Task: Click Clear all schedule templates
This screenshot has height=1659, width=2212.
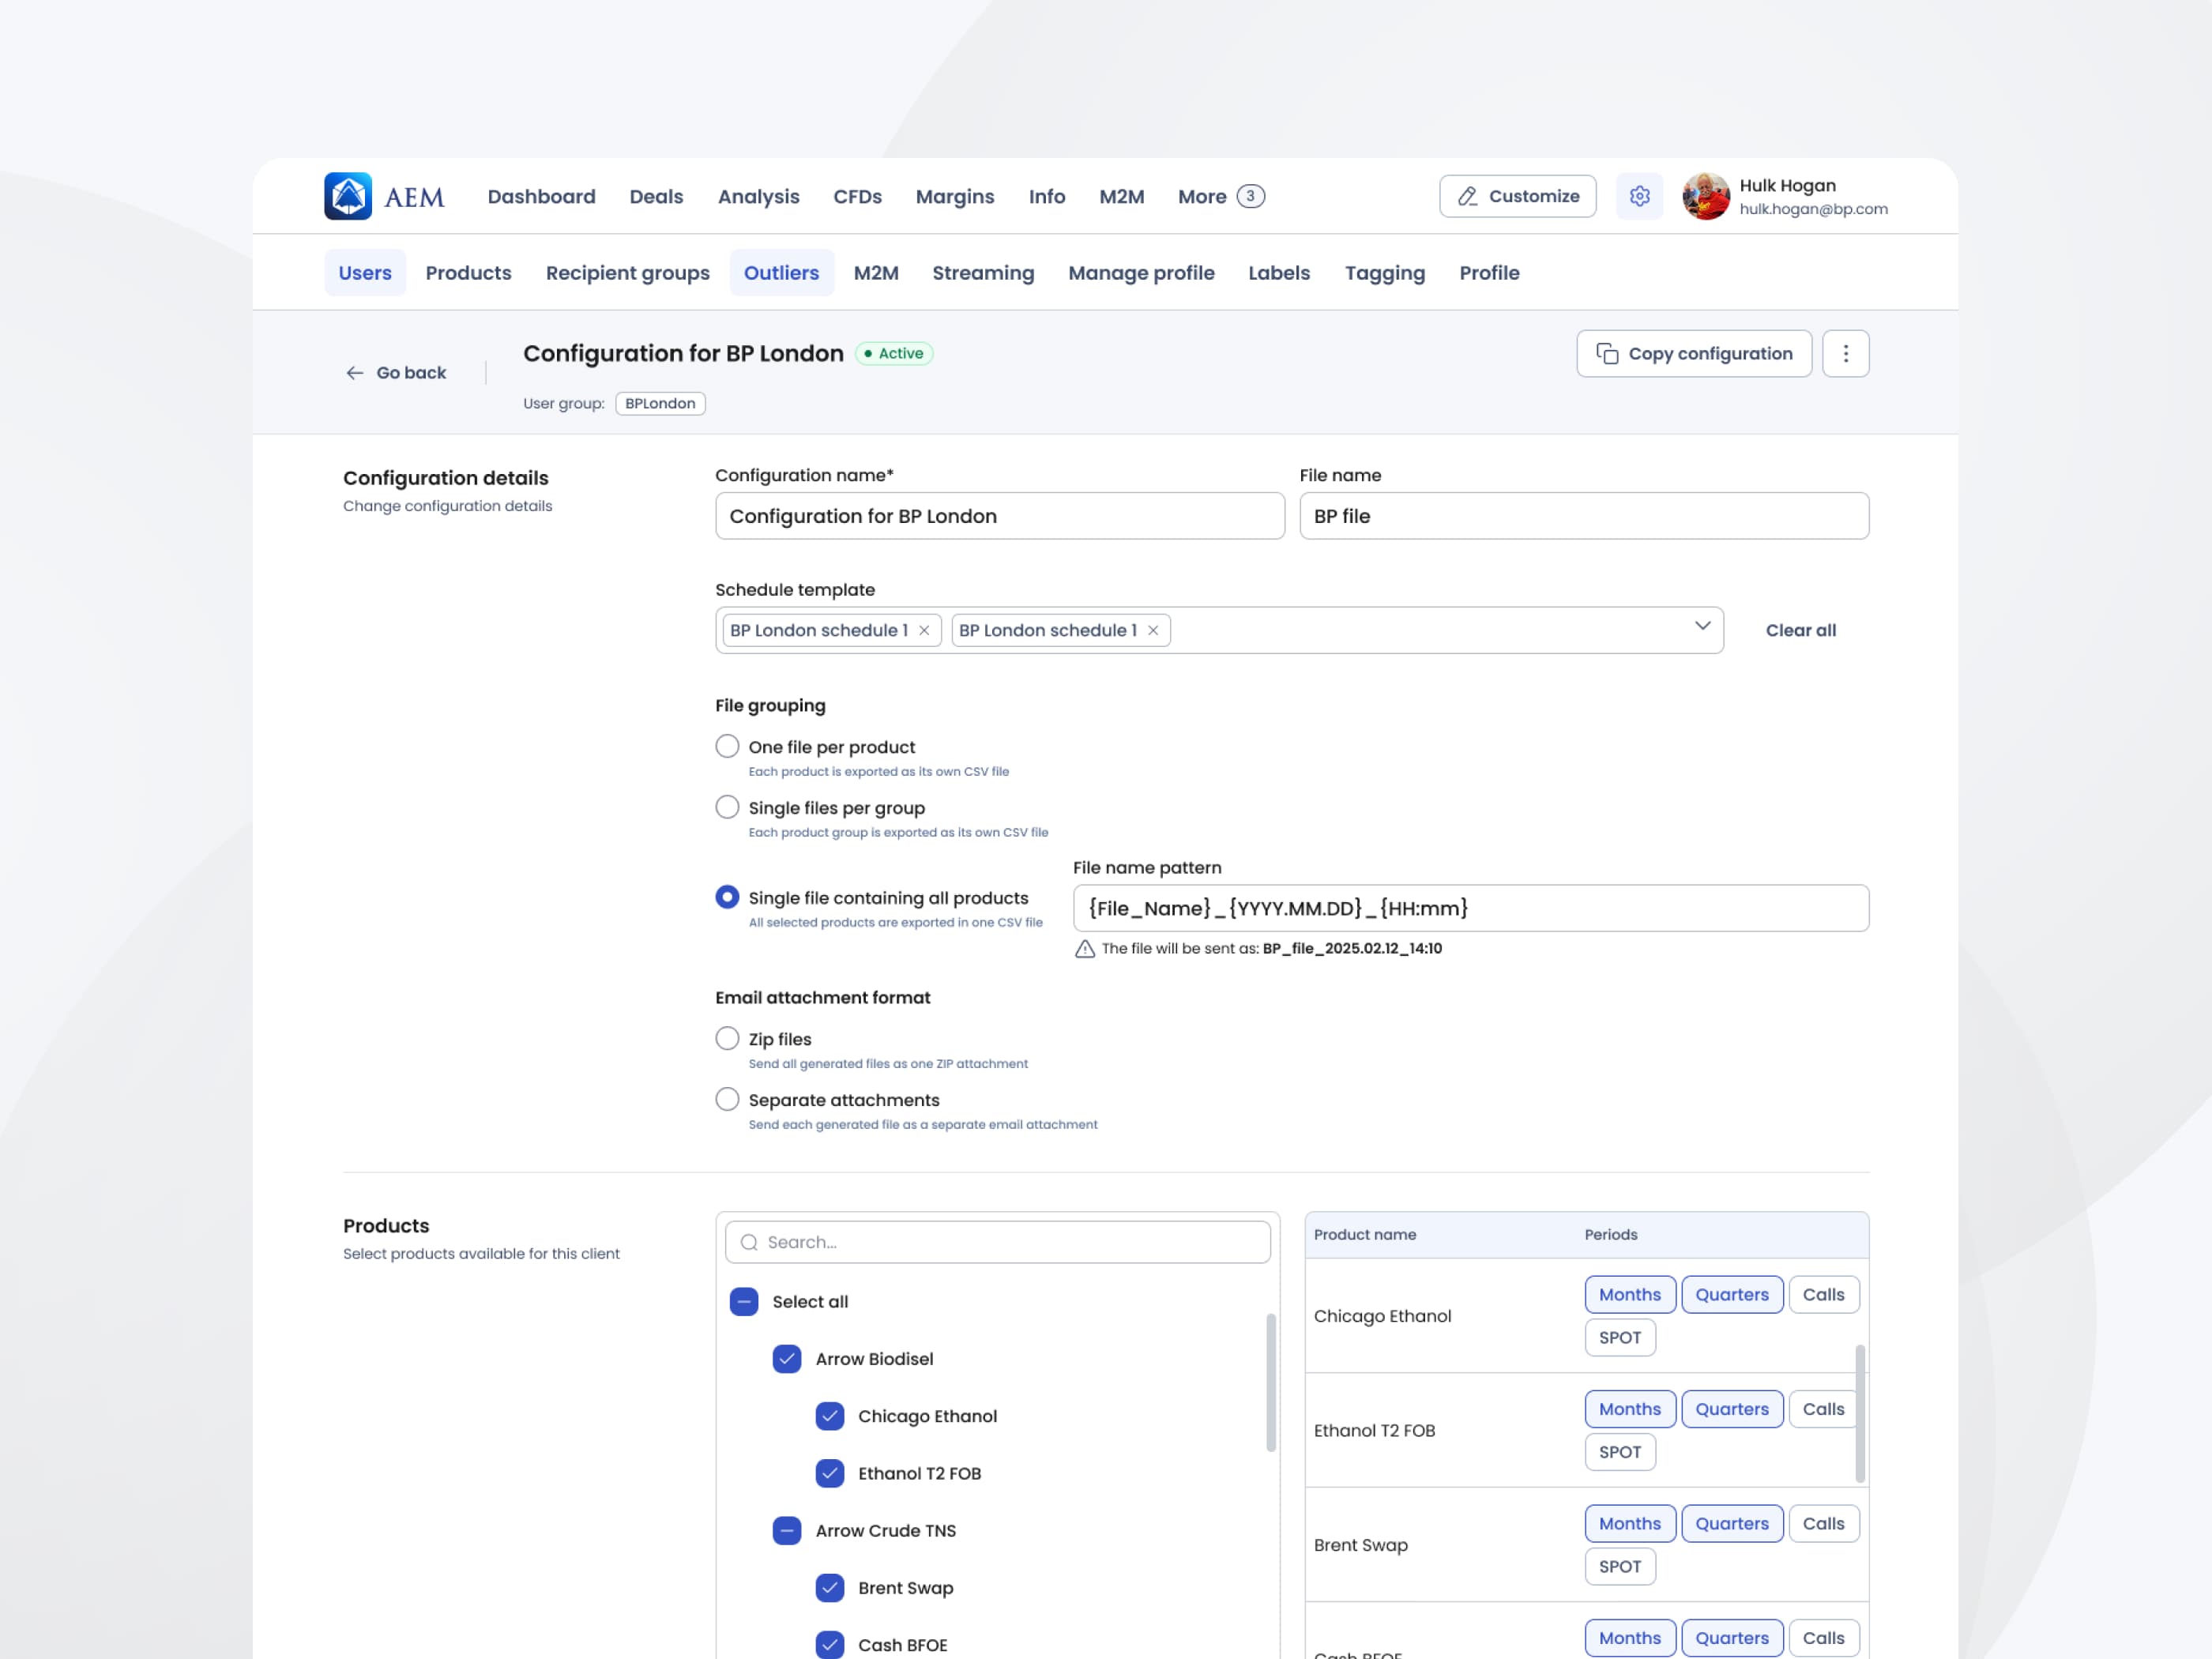Action: click(x=1801, y=630)
